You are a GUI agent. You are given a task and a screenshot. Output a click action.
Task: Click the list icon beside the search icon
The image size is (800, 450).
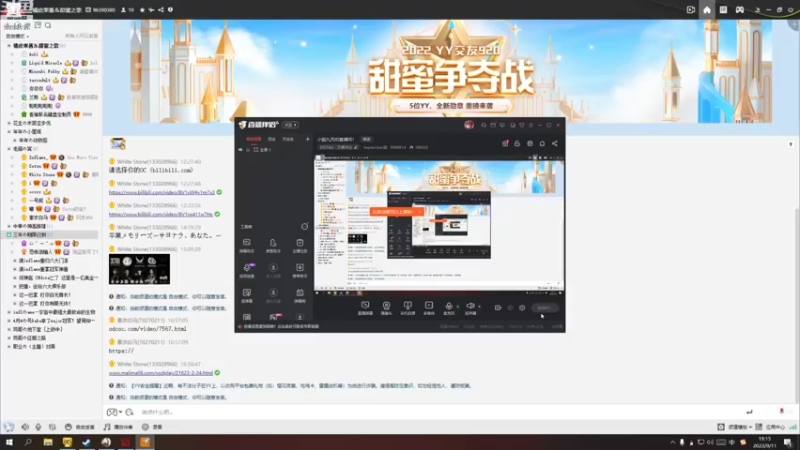point(38,25)
